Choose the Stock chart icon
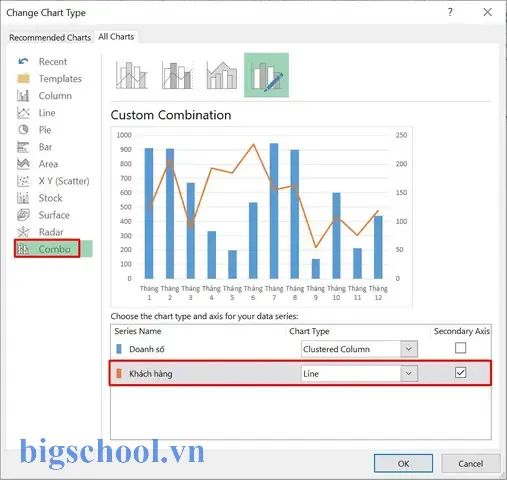 [x=23, y=198]
